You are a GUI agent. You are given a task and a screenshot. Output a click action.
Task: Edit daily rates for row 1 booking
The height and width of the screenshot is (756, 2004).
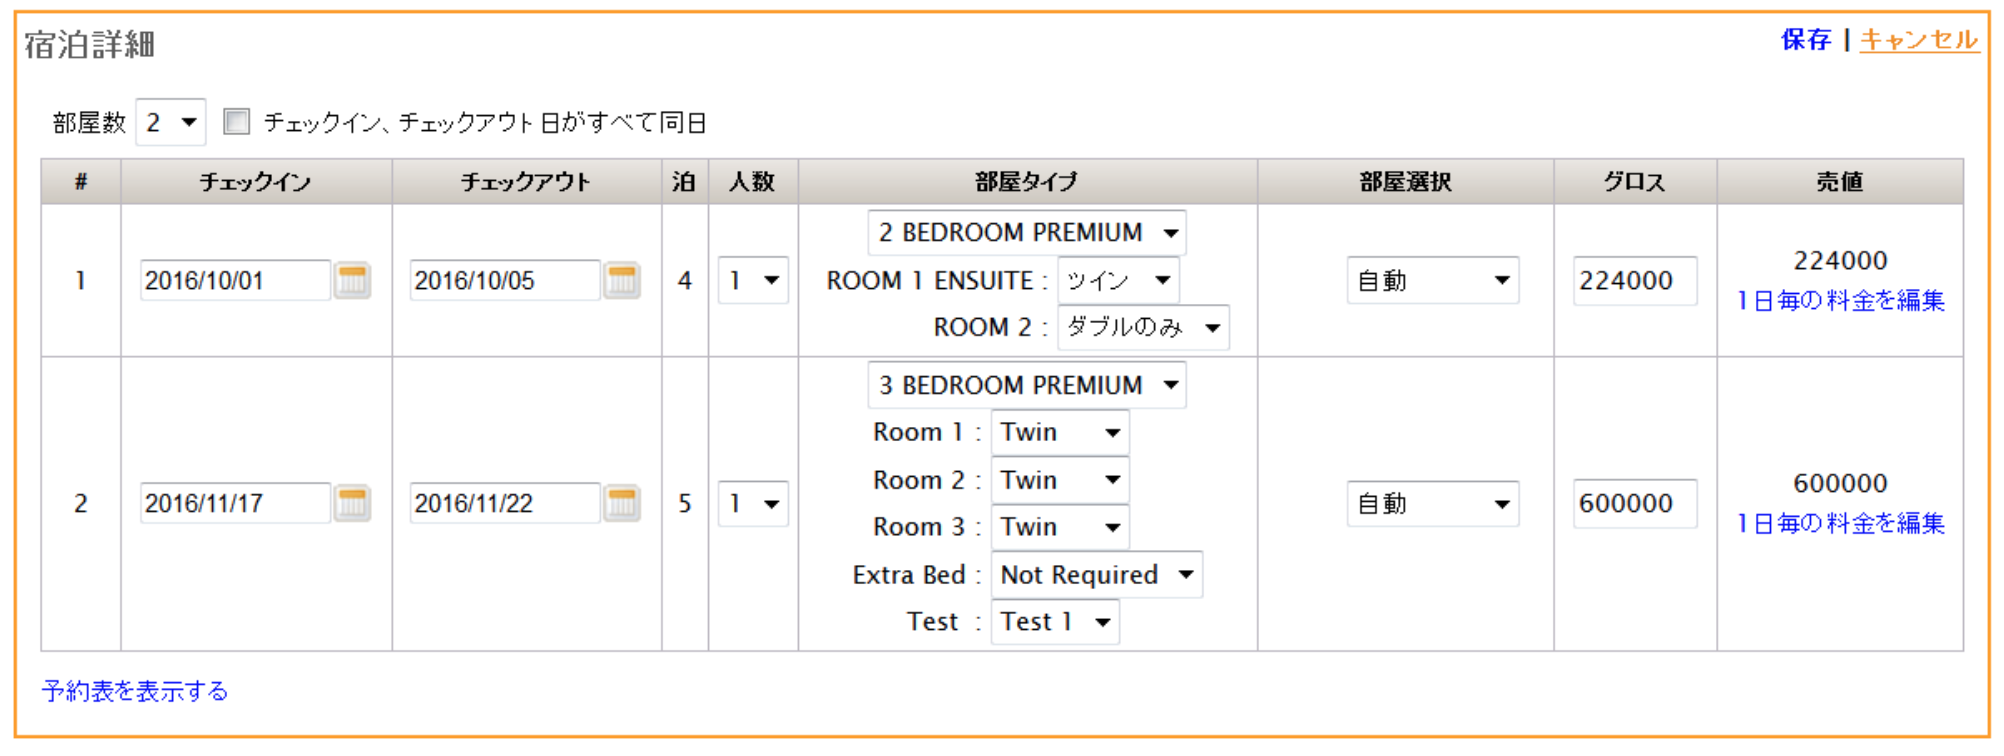1840,301
